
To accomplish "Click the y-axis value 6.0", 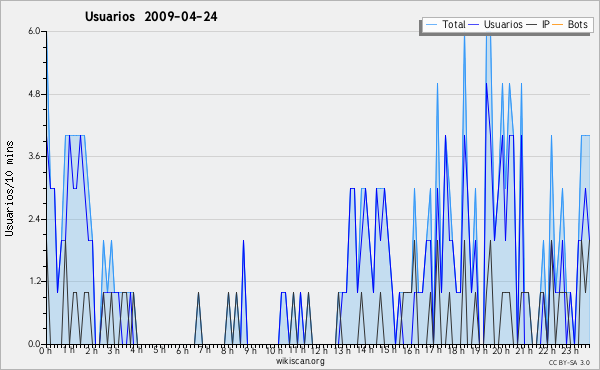I will coord(34,31).
